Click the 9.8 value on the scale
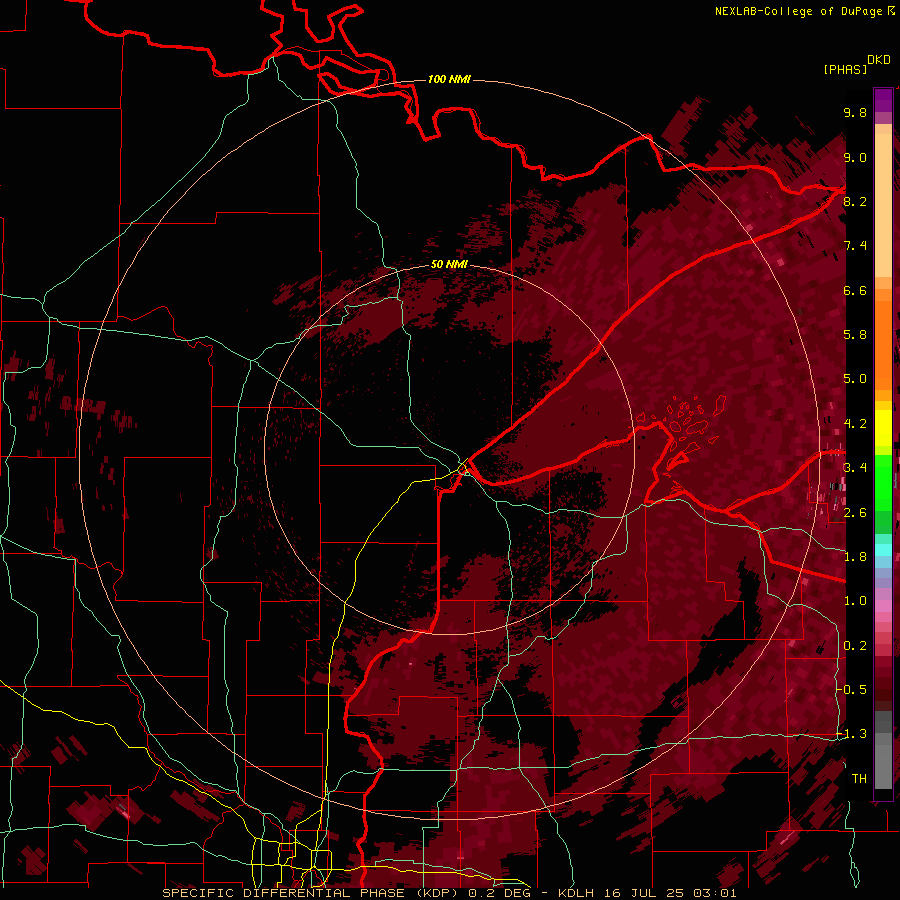Image resolution: width=900 pixels, height=900 pixels. coord(855,112)
